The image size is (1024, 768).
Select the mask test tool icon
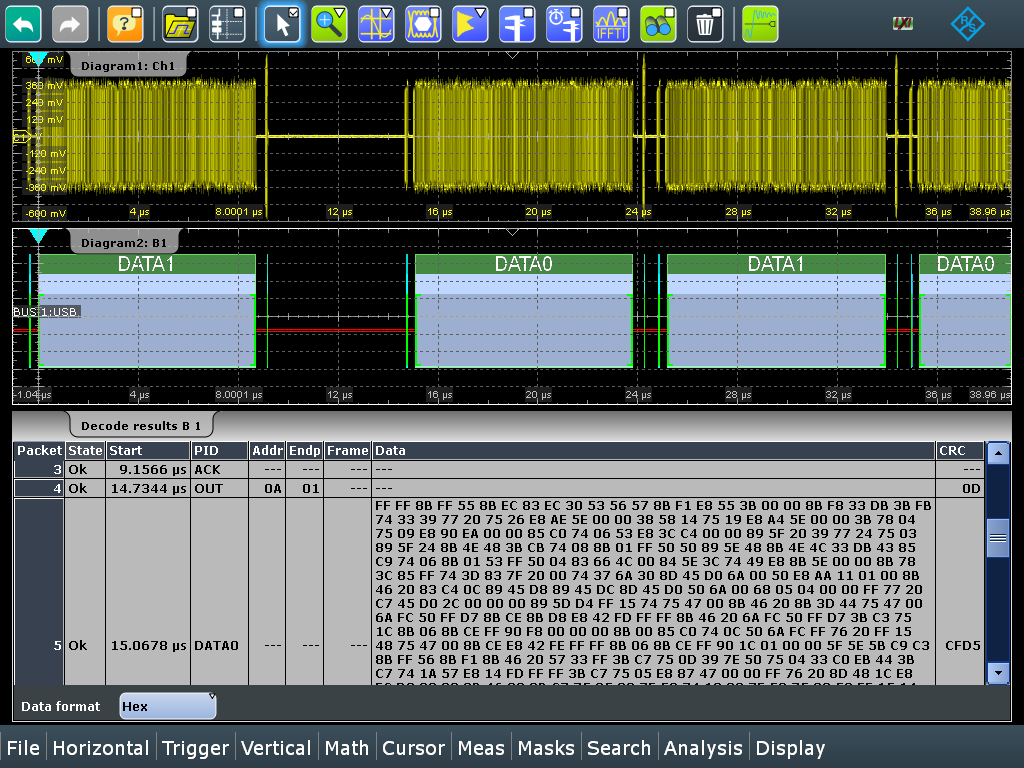tap(424, 23)
